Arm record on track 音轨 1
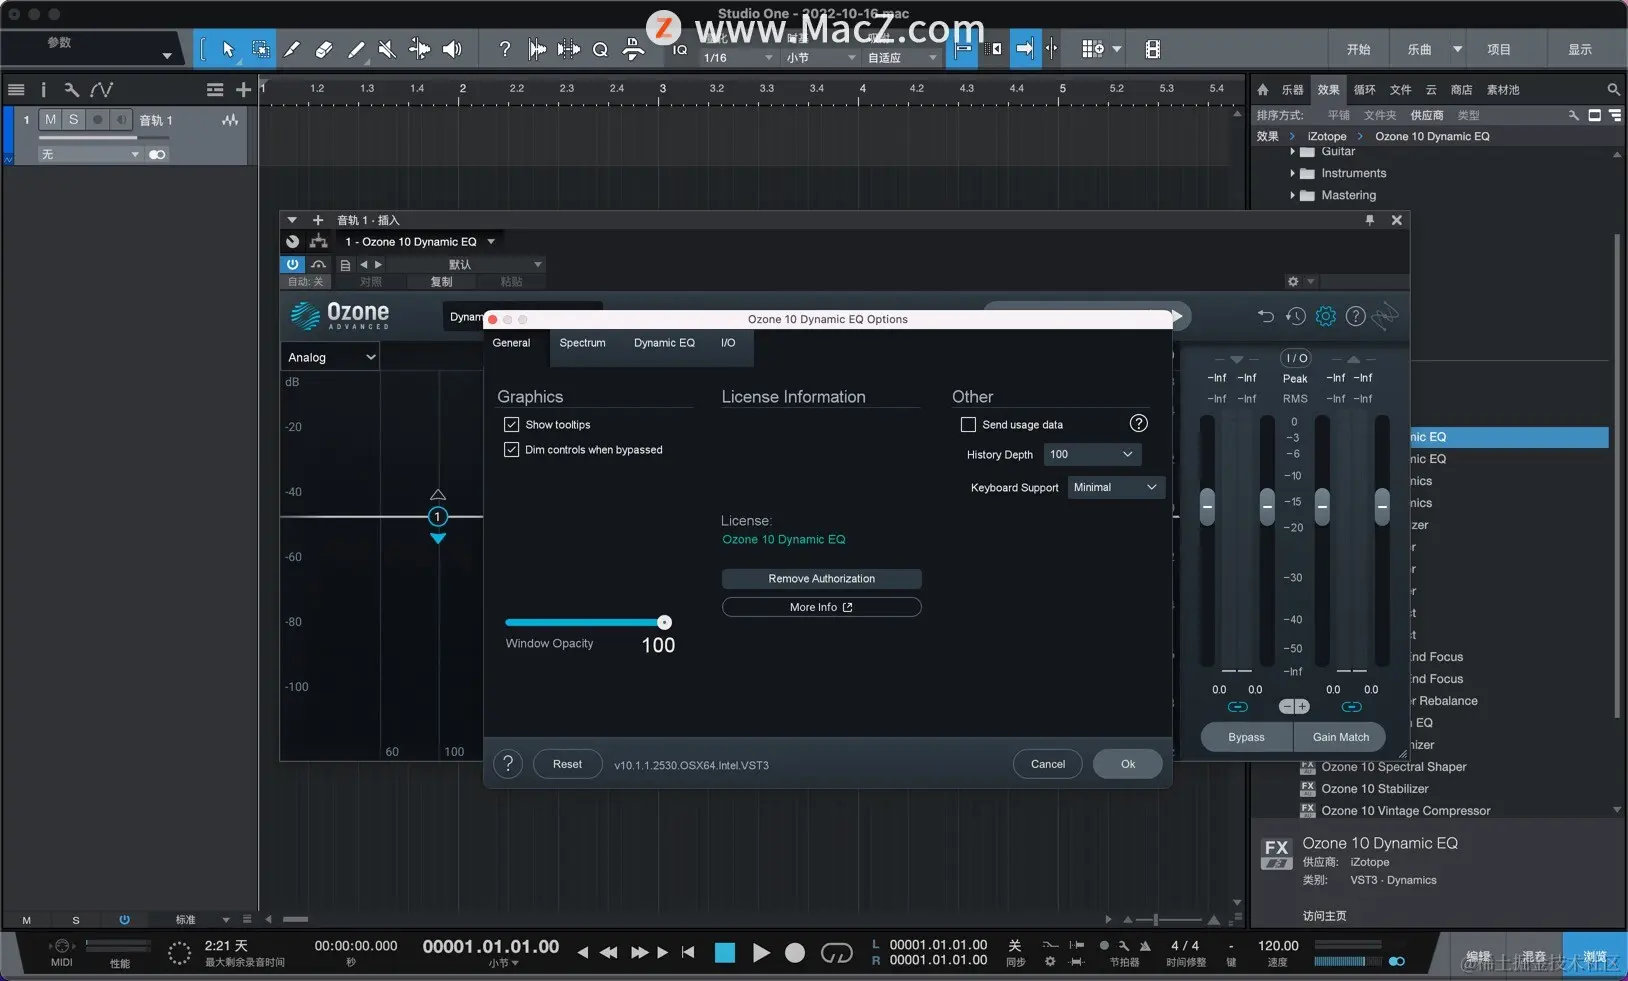Viewport: 1628px width, 981px height. (97, 120)
